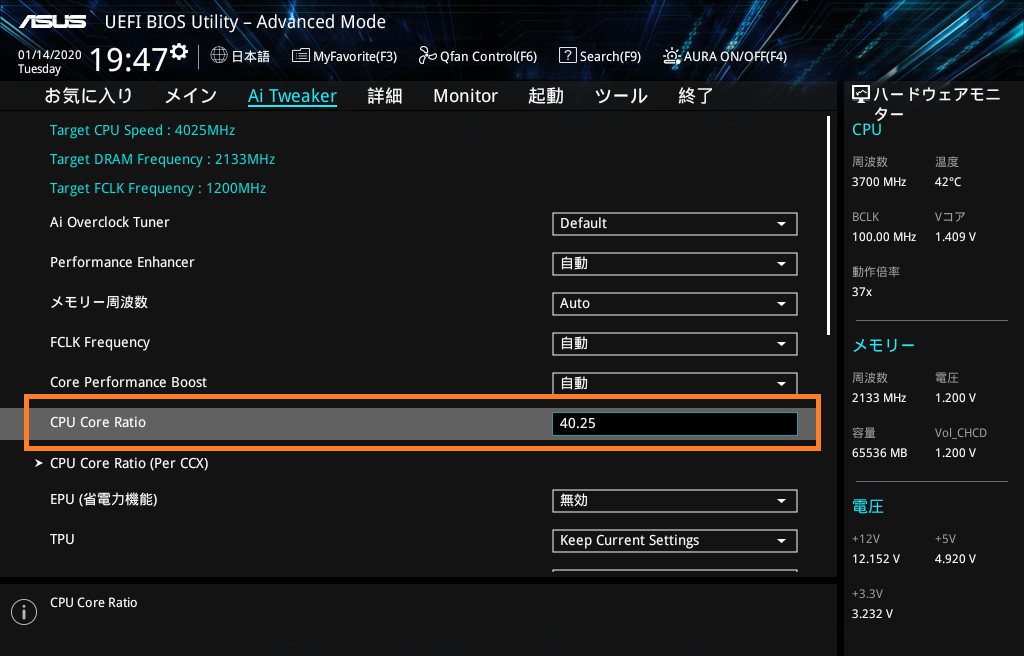Screen dimensions: 1024x656
Task: Select the メモリー周波数 row label
Action: click(99, 302)
